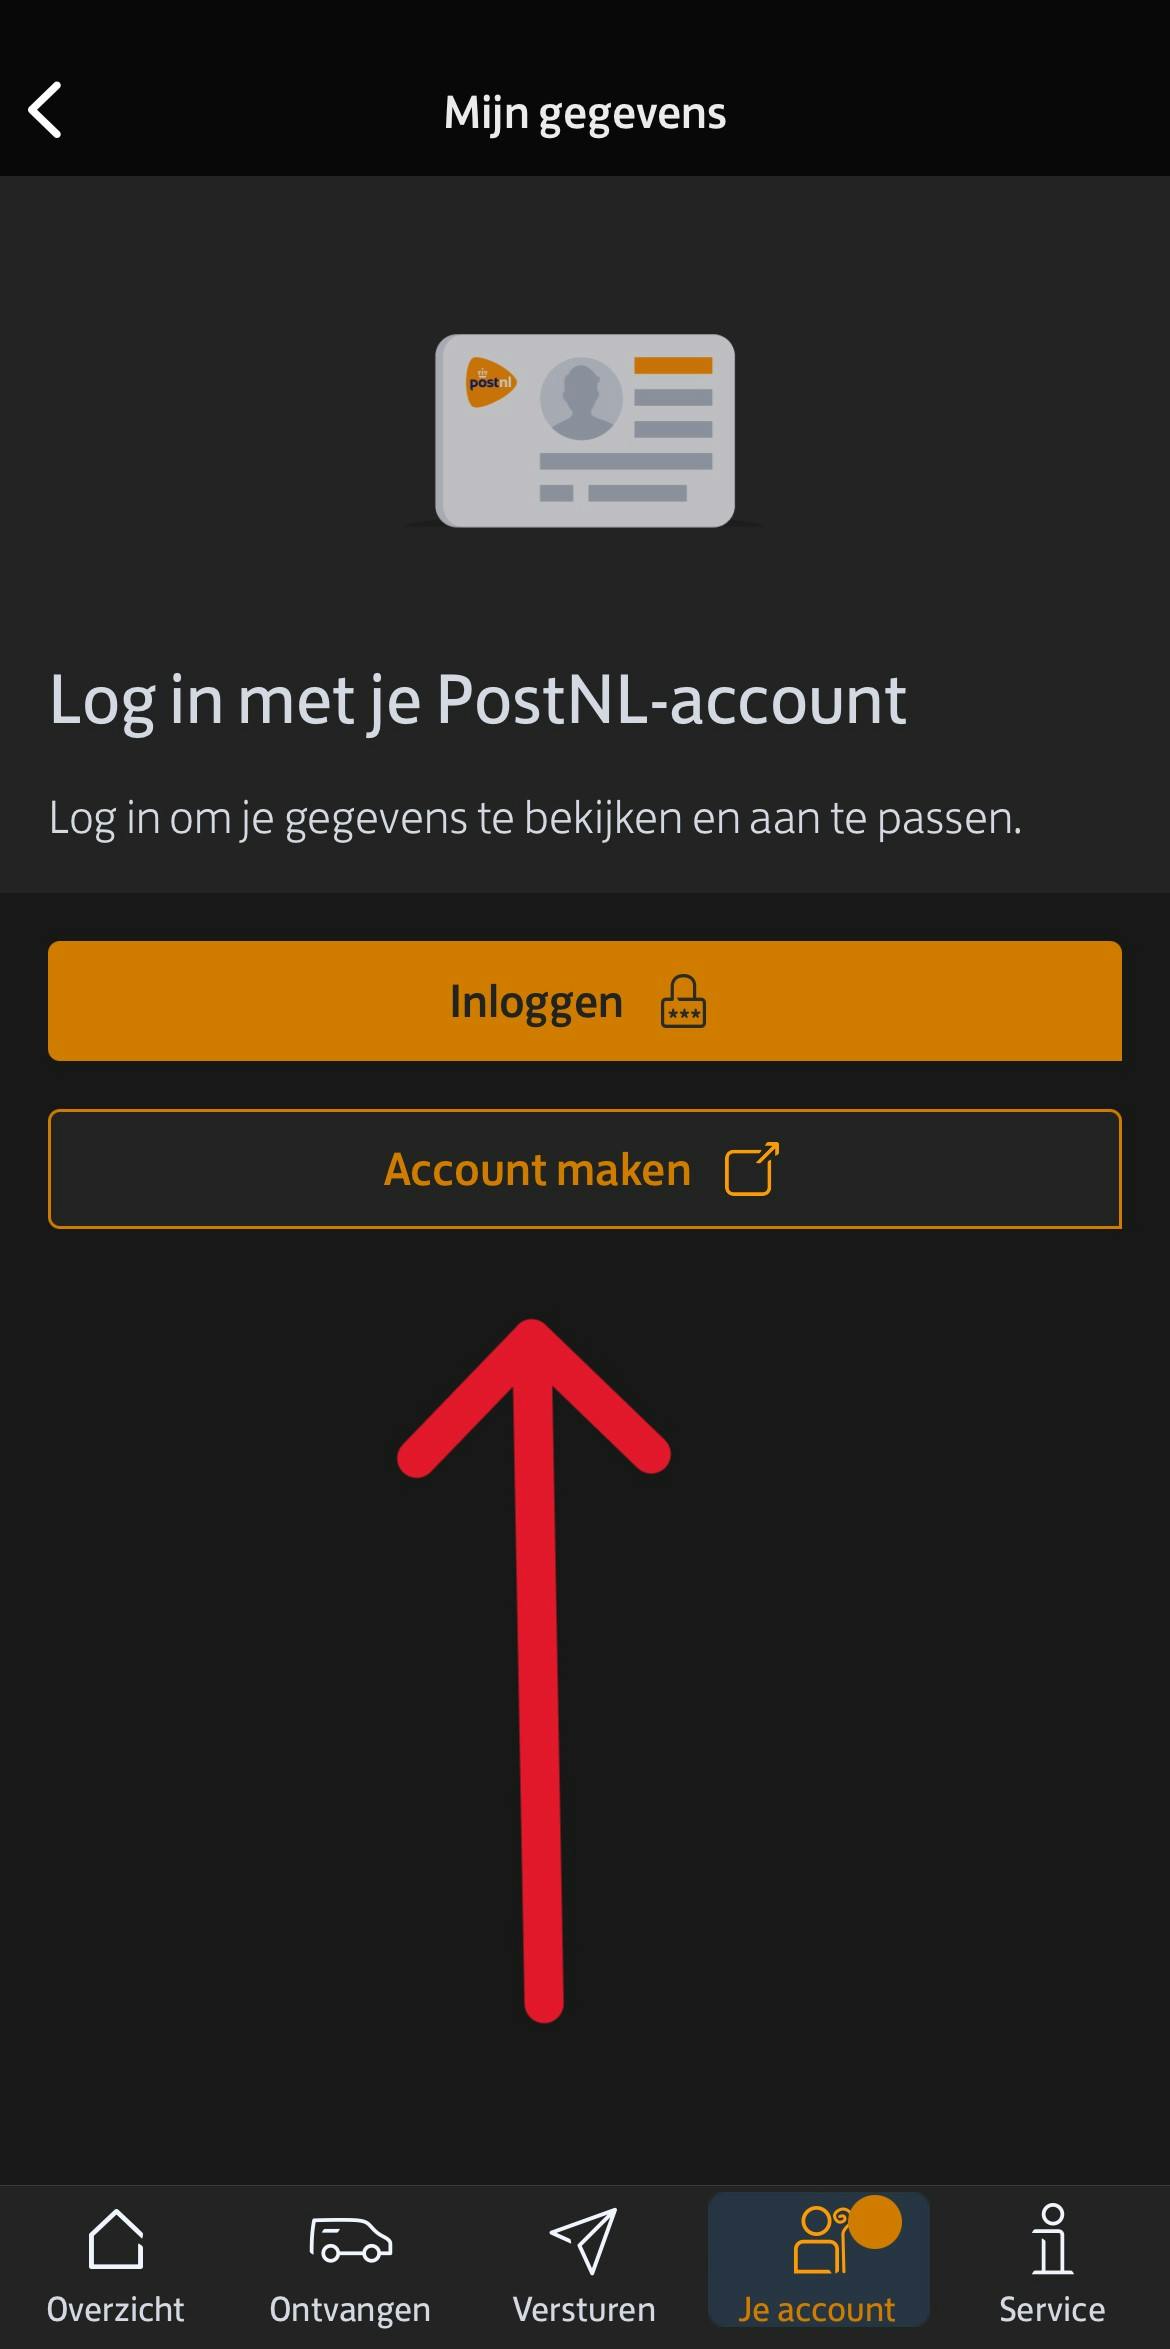Image resolution: width=1170 pixels, height=2349 pixels.
Task: Tap the Account maken button
Action: (x=585, y=1169)
